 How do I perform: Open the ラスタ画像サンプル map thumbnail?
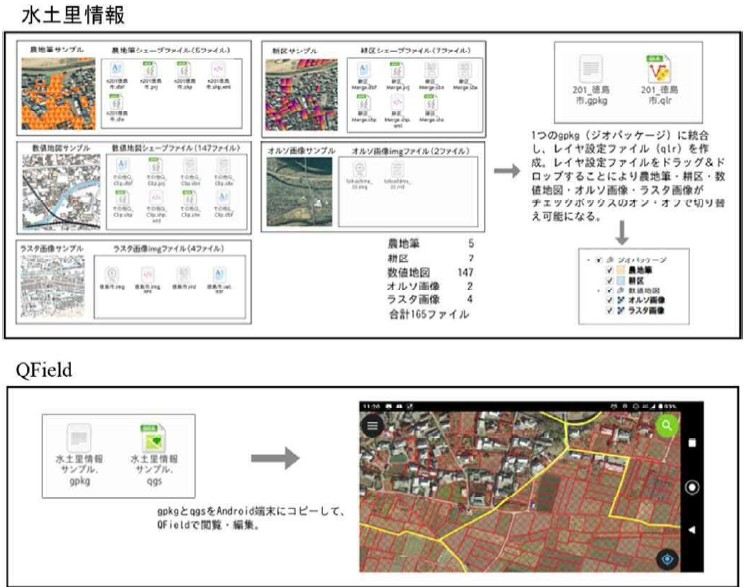pyautogui.click(x=53, y=287)
